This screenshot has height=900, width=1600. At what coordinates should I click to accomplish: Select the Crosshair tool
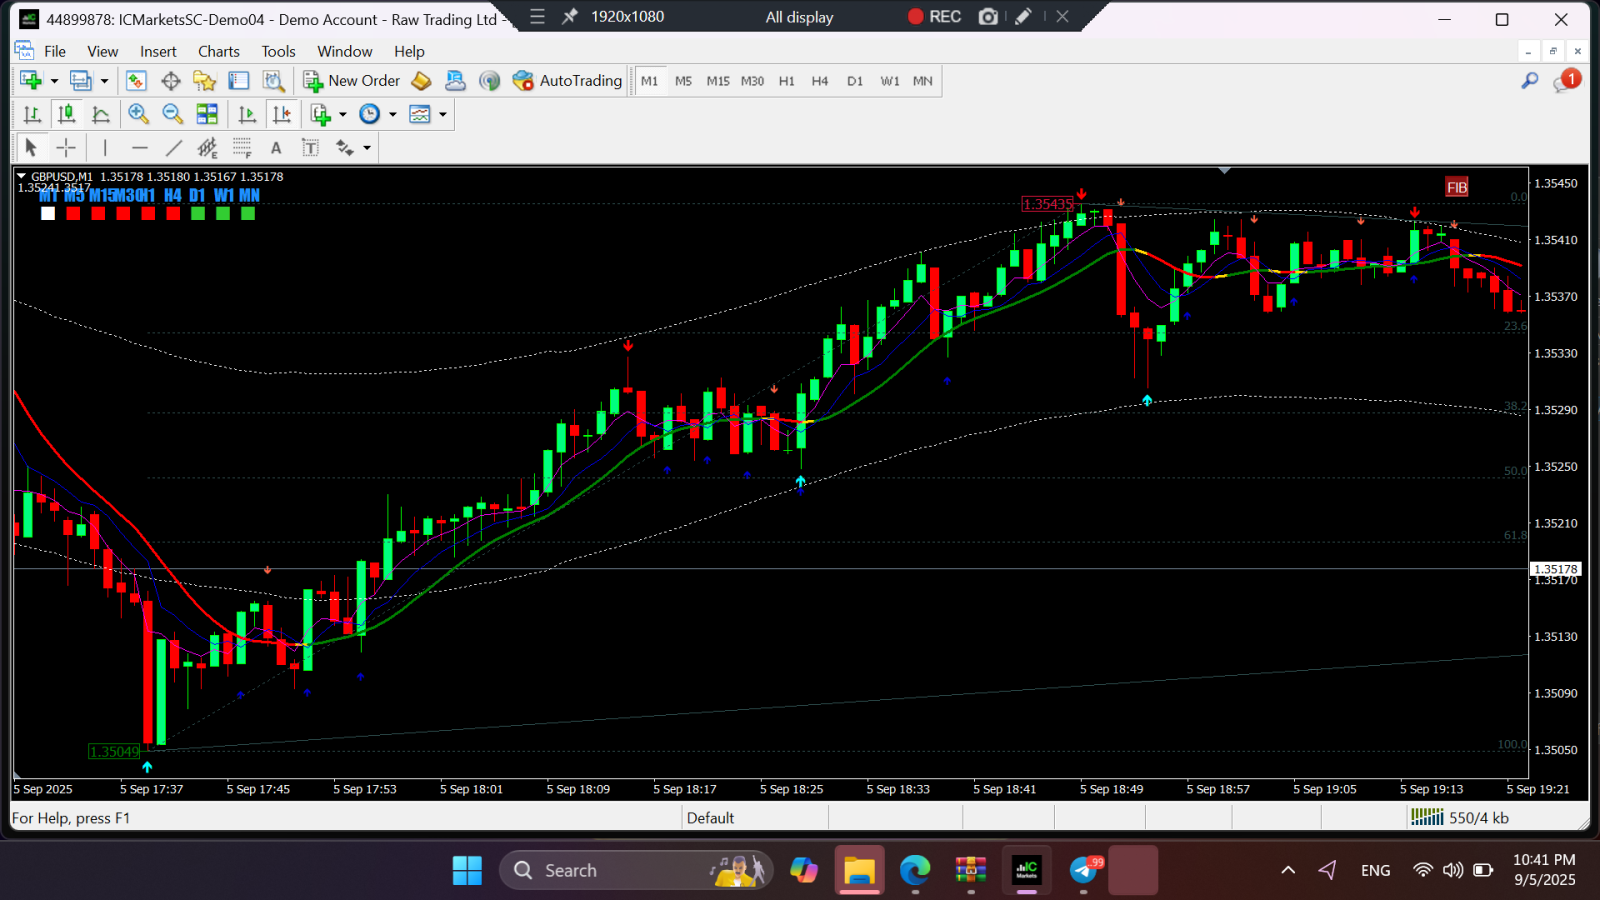click(66, 147)
